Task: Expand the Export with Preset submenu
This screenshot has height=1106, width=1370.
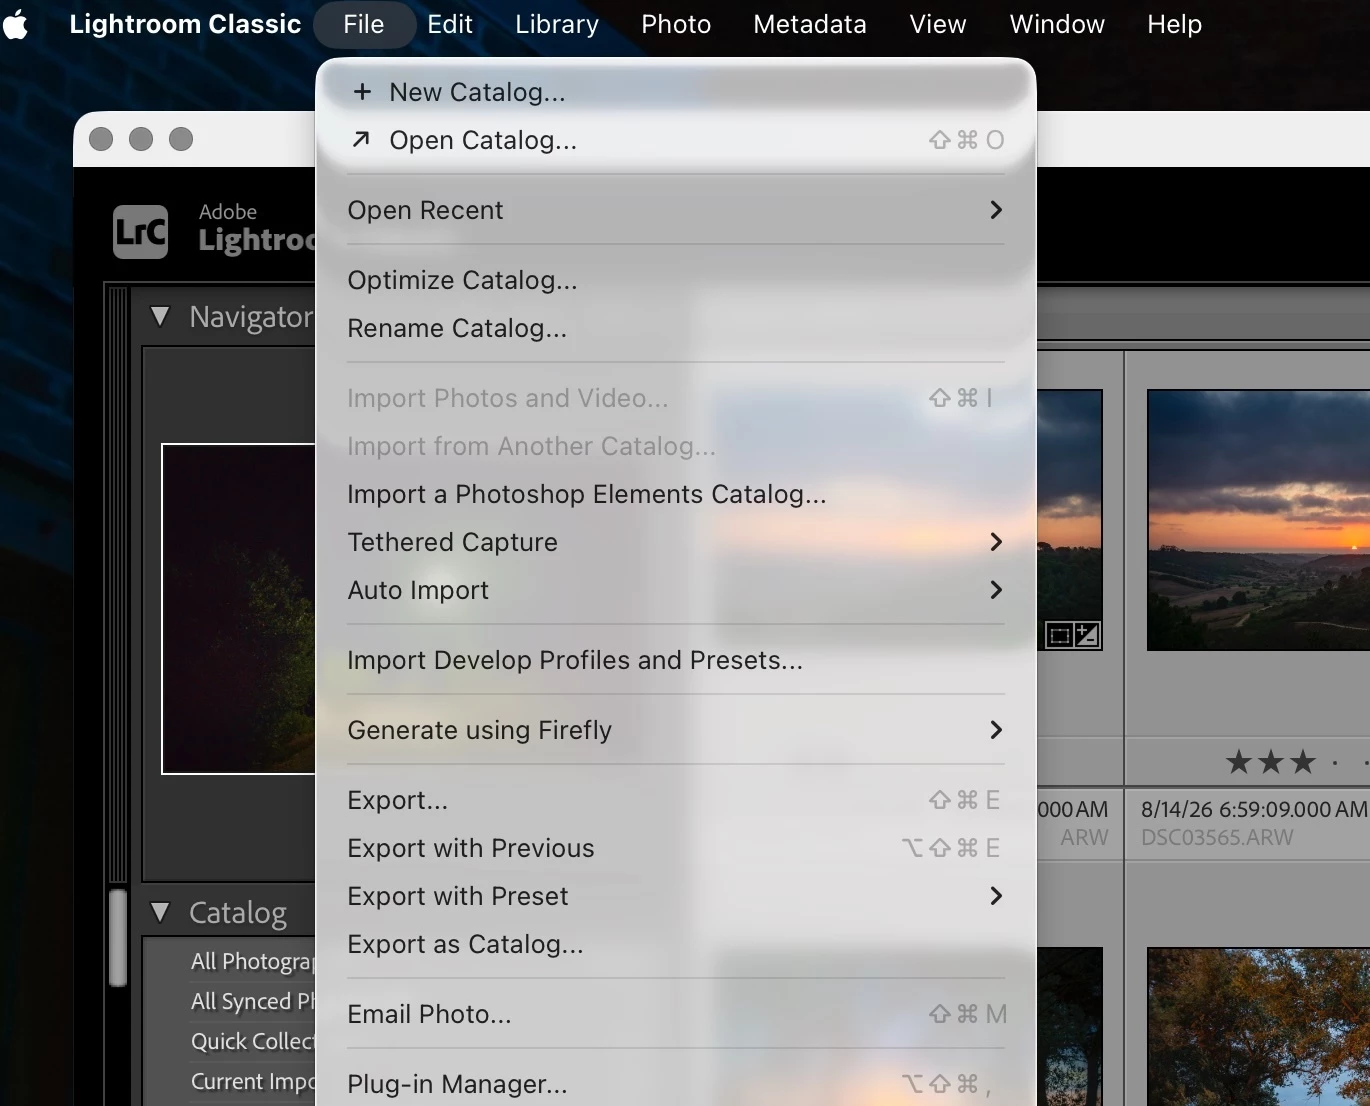Action: coord(676,896)
